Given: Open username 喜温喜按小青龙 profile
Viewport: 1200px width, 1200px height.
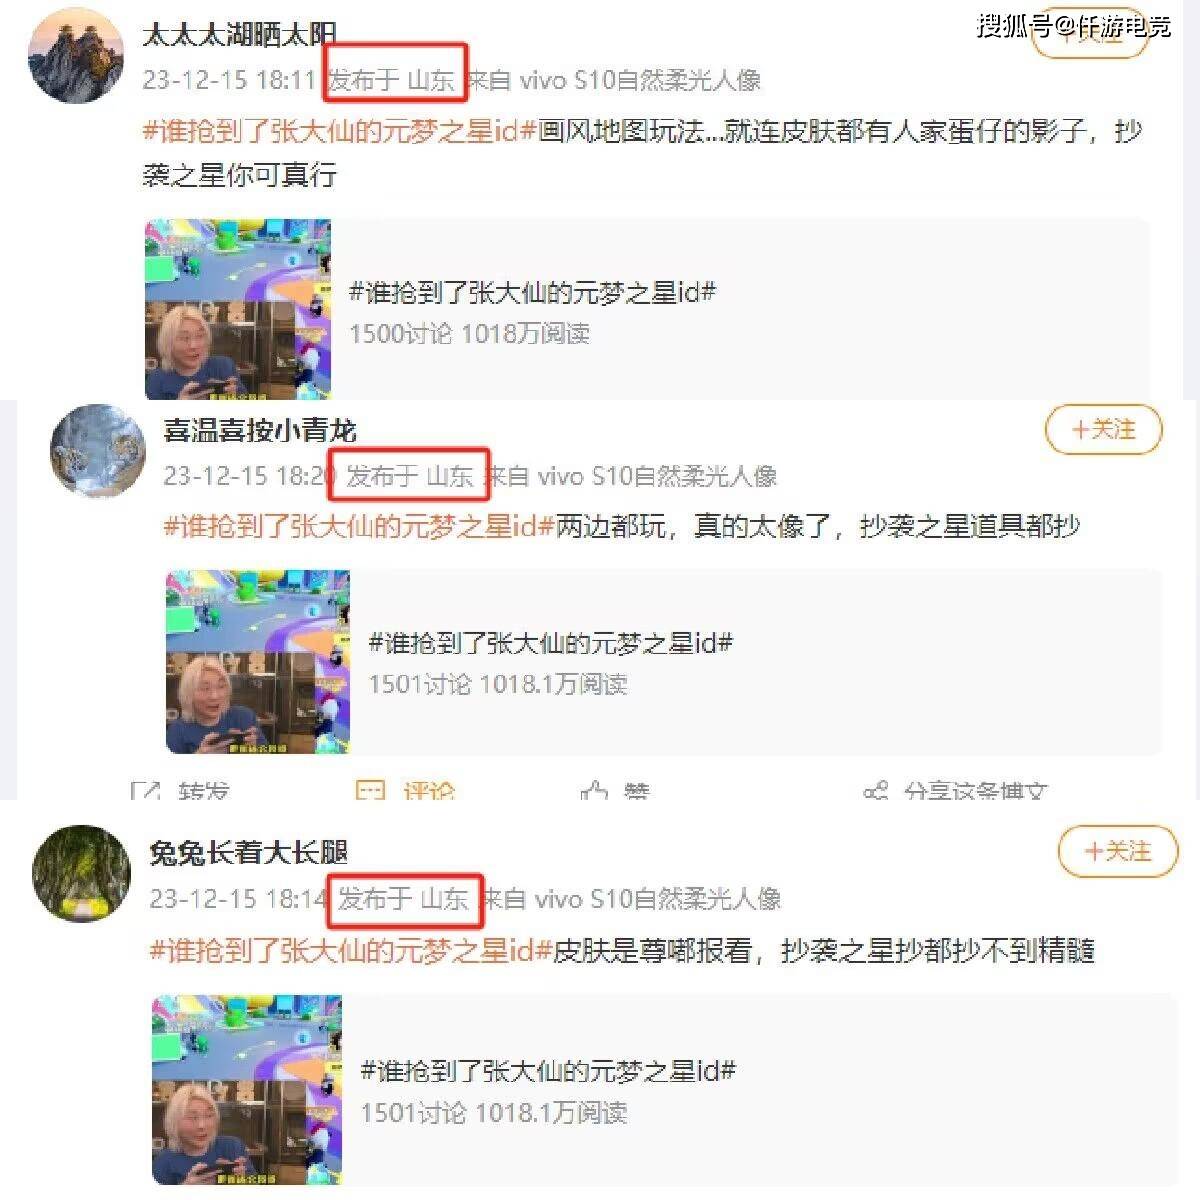Looking at the screenshot, I should tap(260, 431).
